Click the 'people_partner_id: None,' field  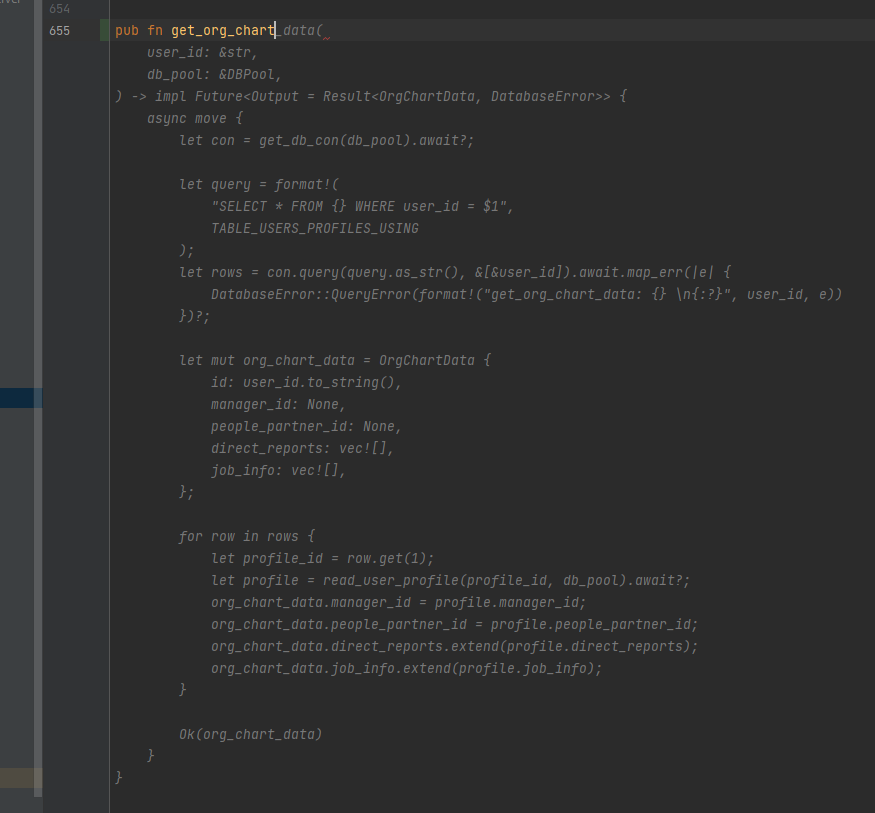(306, 426)
